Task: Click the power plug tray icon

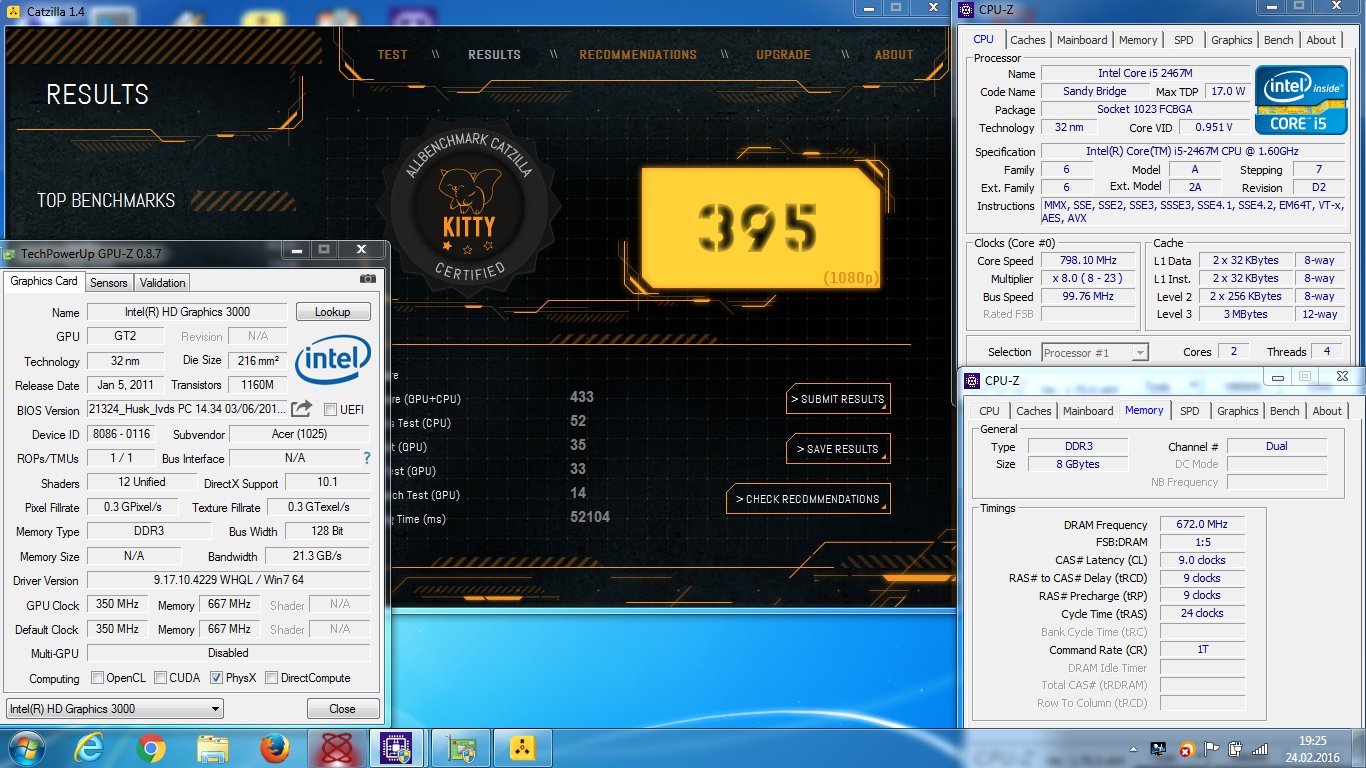Action: point(1236,748)
